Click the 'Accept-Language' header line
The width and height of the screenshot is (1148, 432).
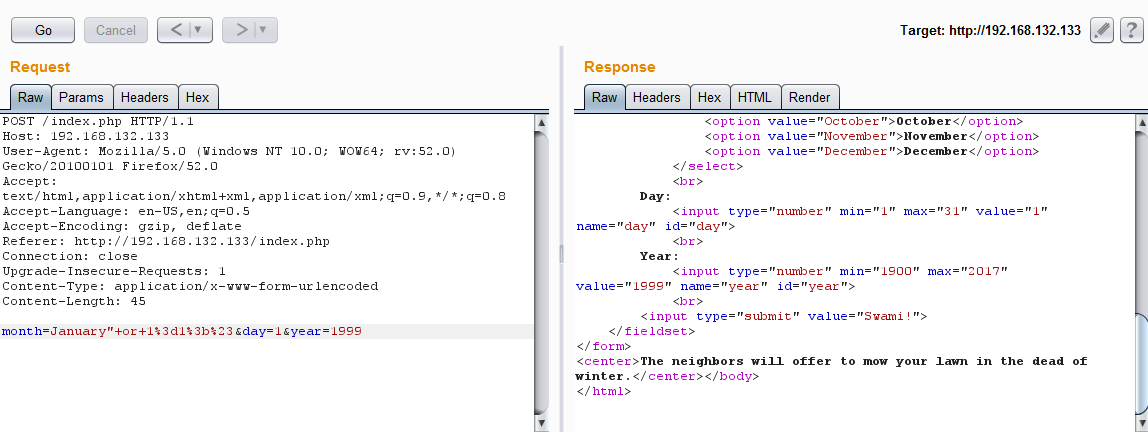(126, 212)
